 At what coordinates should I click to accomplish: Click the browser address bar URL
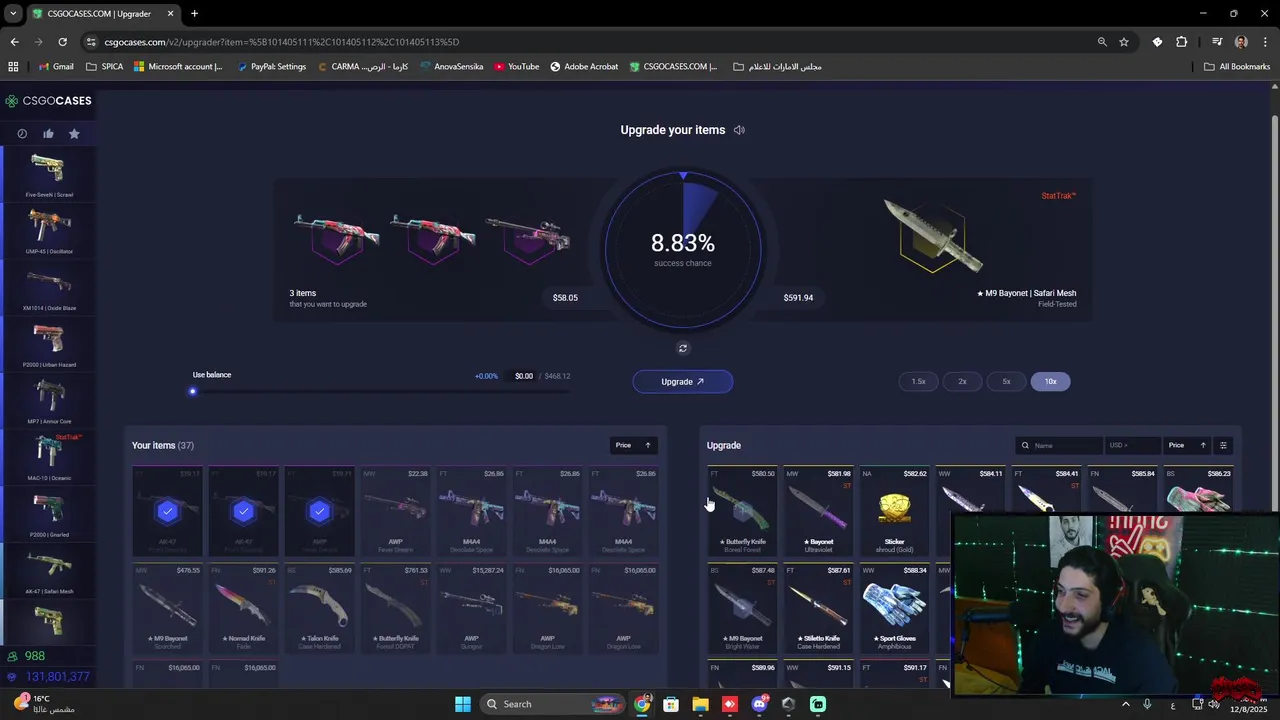tap(282, 42)
